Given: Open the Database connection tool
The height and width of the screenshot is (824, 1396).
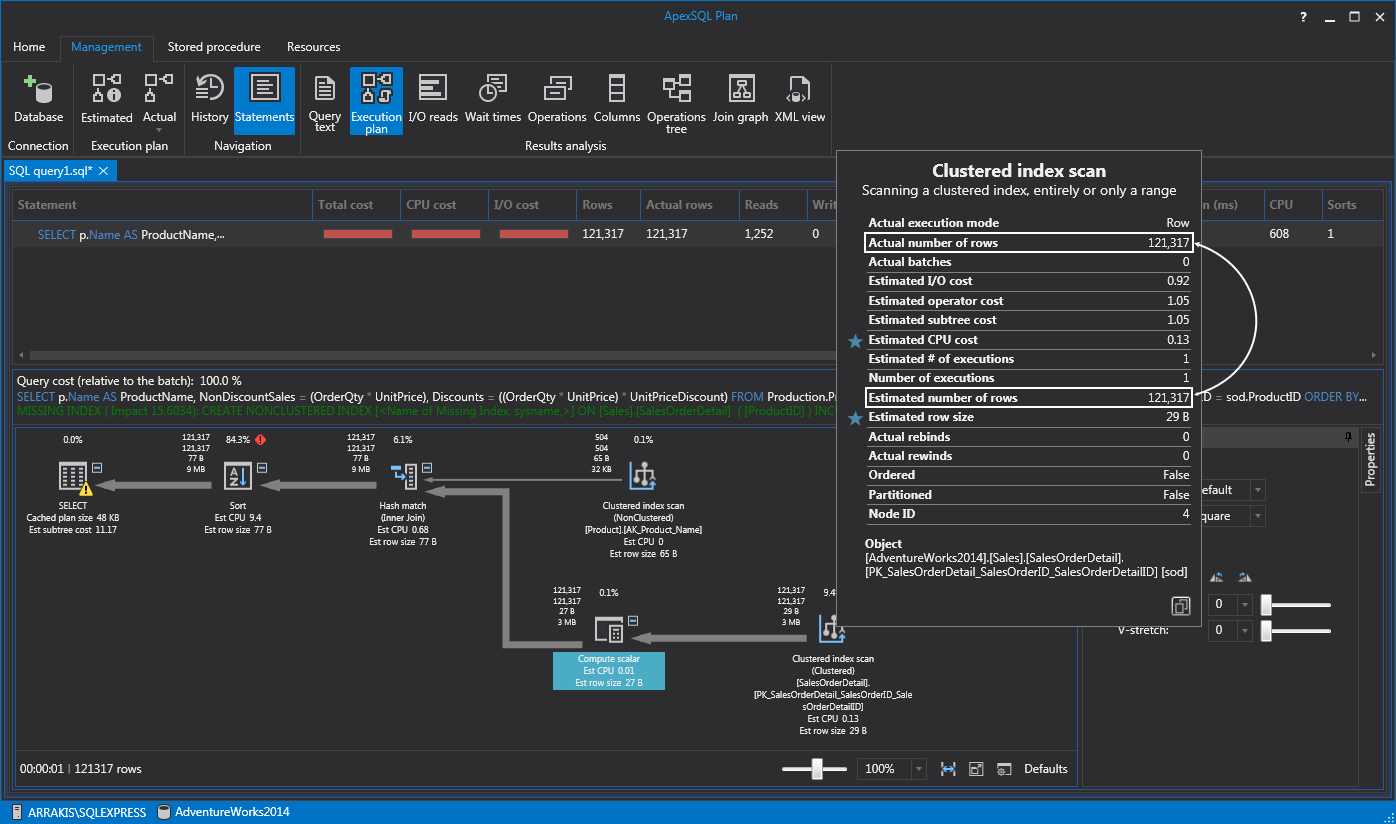Looking at the screenshot, I should pyautogui.click(x=38, y=99).
